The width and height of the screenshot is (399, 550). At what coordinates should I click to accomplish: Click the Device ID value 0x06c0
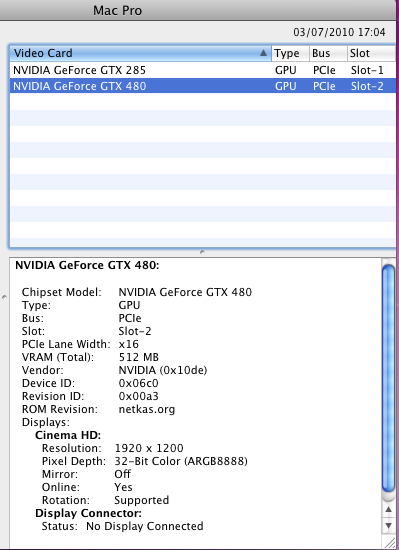(138, 383)
